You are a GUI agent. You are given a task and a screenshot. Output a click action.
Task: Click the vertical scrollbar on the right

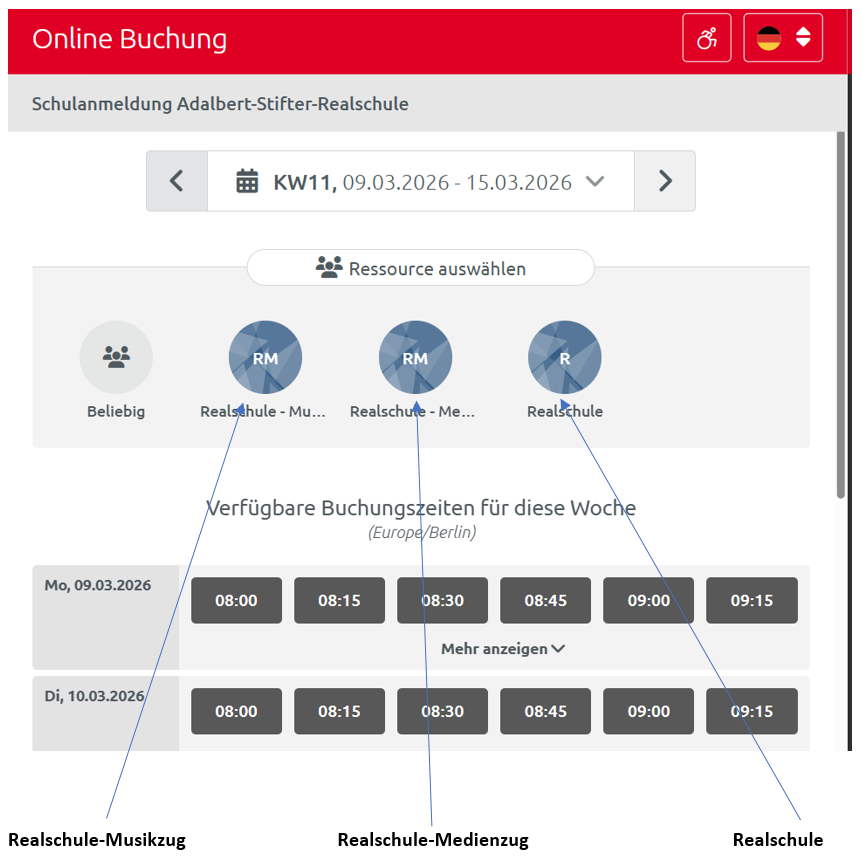[840, 320]
